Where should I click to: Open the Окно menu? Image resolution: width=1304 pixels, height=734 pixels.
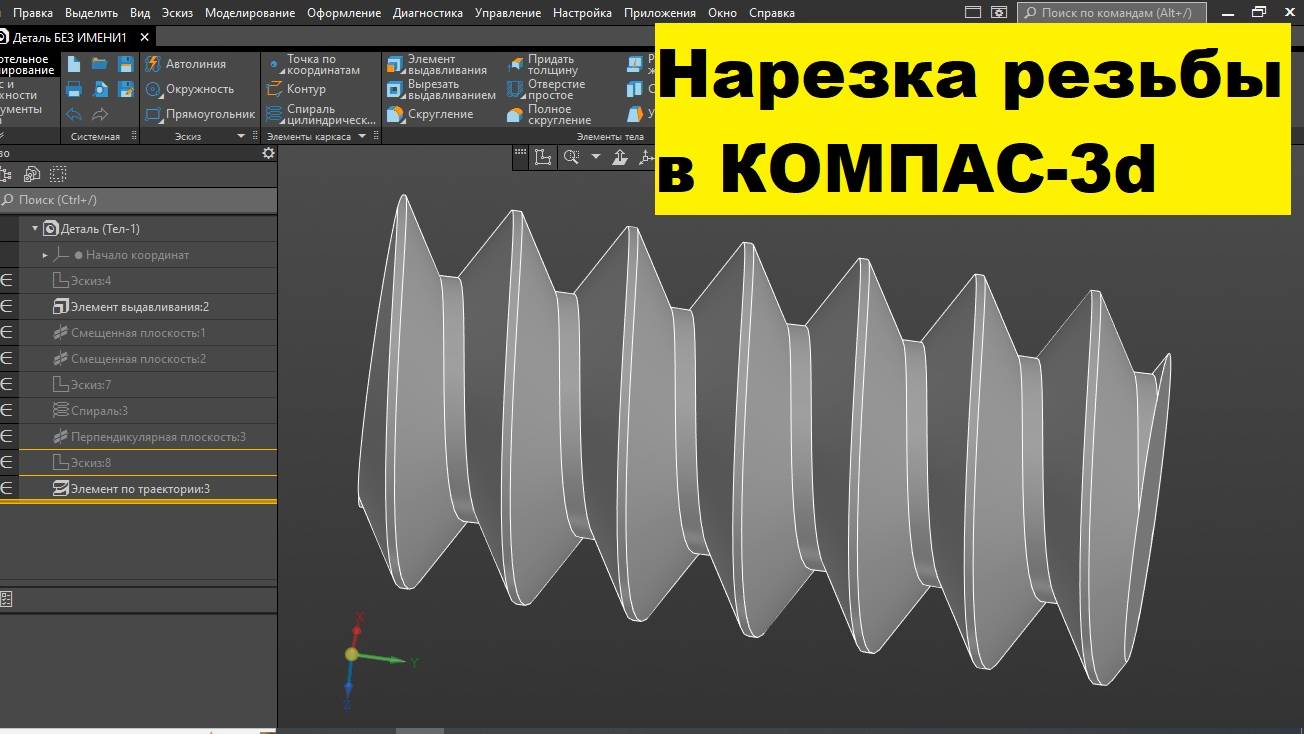click(x=722, y=13)
